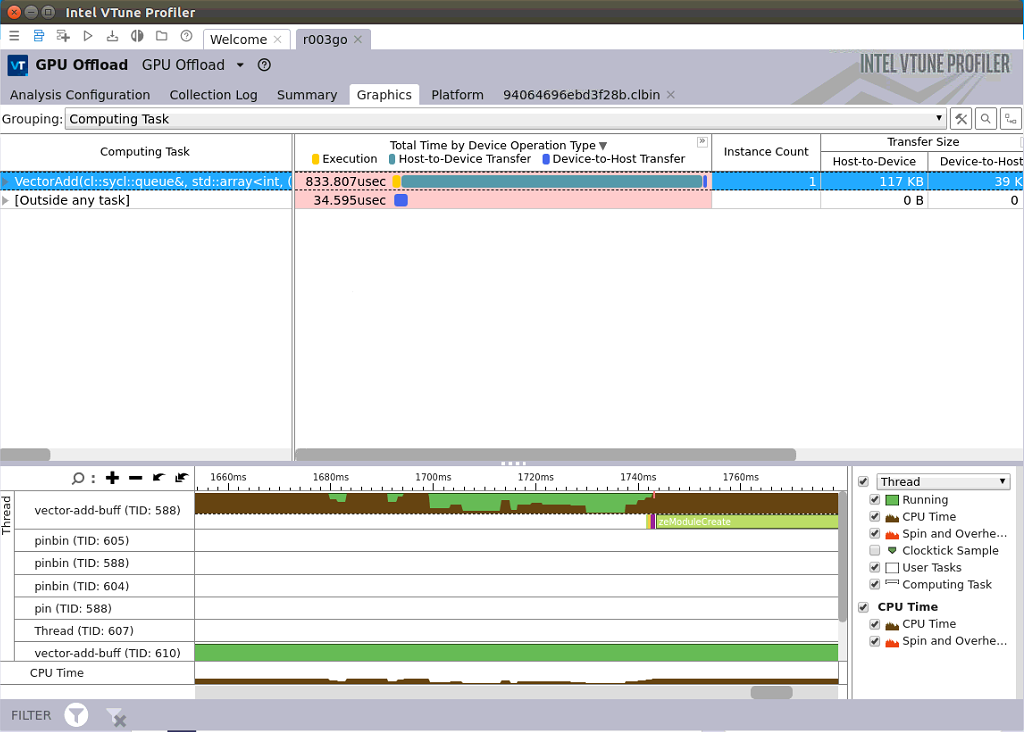The image size is (1024, 732).
Task: Click the yellow Execution legend swatch
Action: pyautogui.click(x=315, y=159)
